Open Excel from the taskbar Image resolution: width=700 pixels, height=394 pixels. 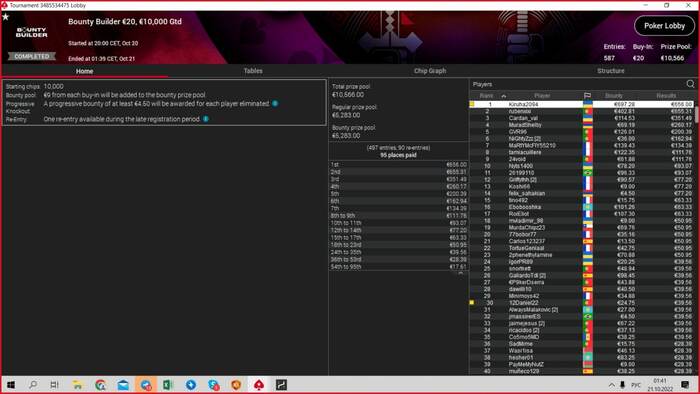point(168,385)
